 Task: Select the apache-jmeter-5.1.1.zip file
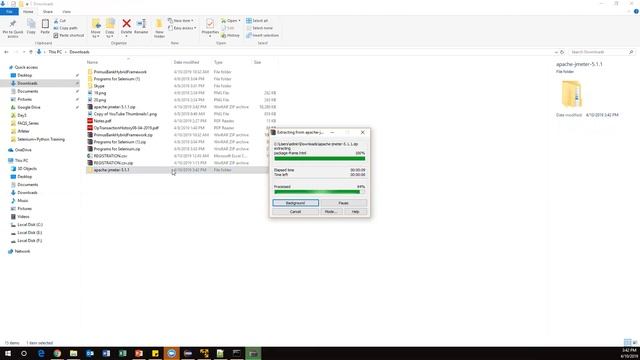tap(114, 107)
